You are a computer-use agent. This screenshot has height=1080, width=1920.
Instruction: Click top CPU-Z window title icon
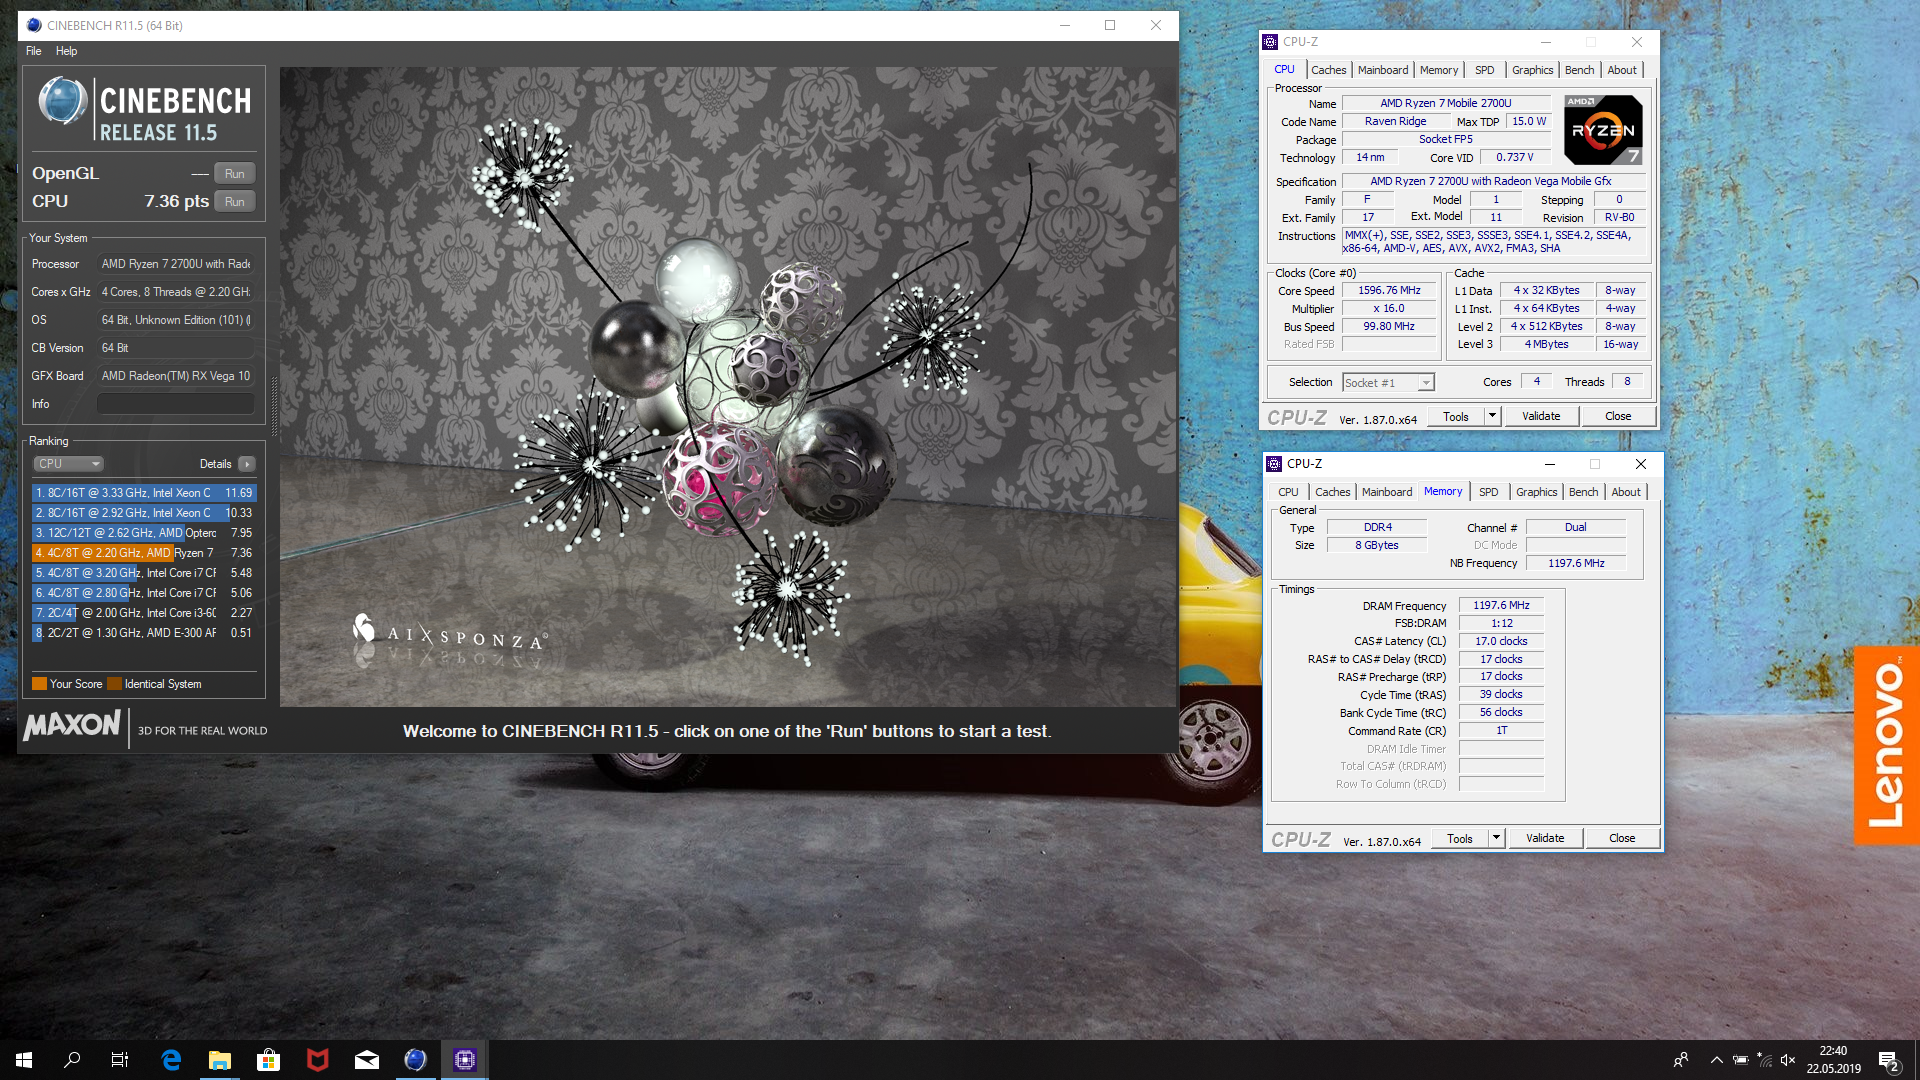pyautogui.click(x=1270, y=42)
